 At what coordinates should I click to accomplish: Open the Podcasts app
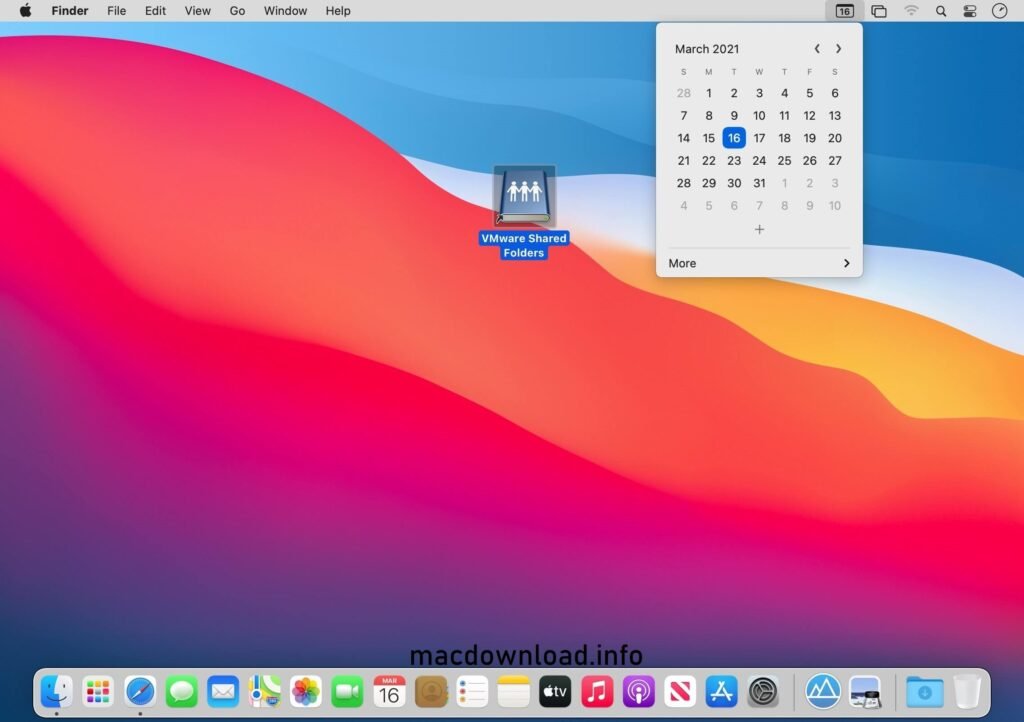638,691
